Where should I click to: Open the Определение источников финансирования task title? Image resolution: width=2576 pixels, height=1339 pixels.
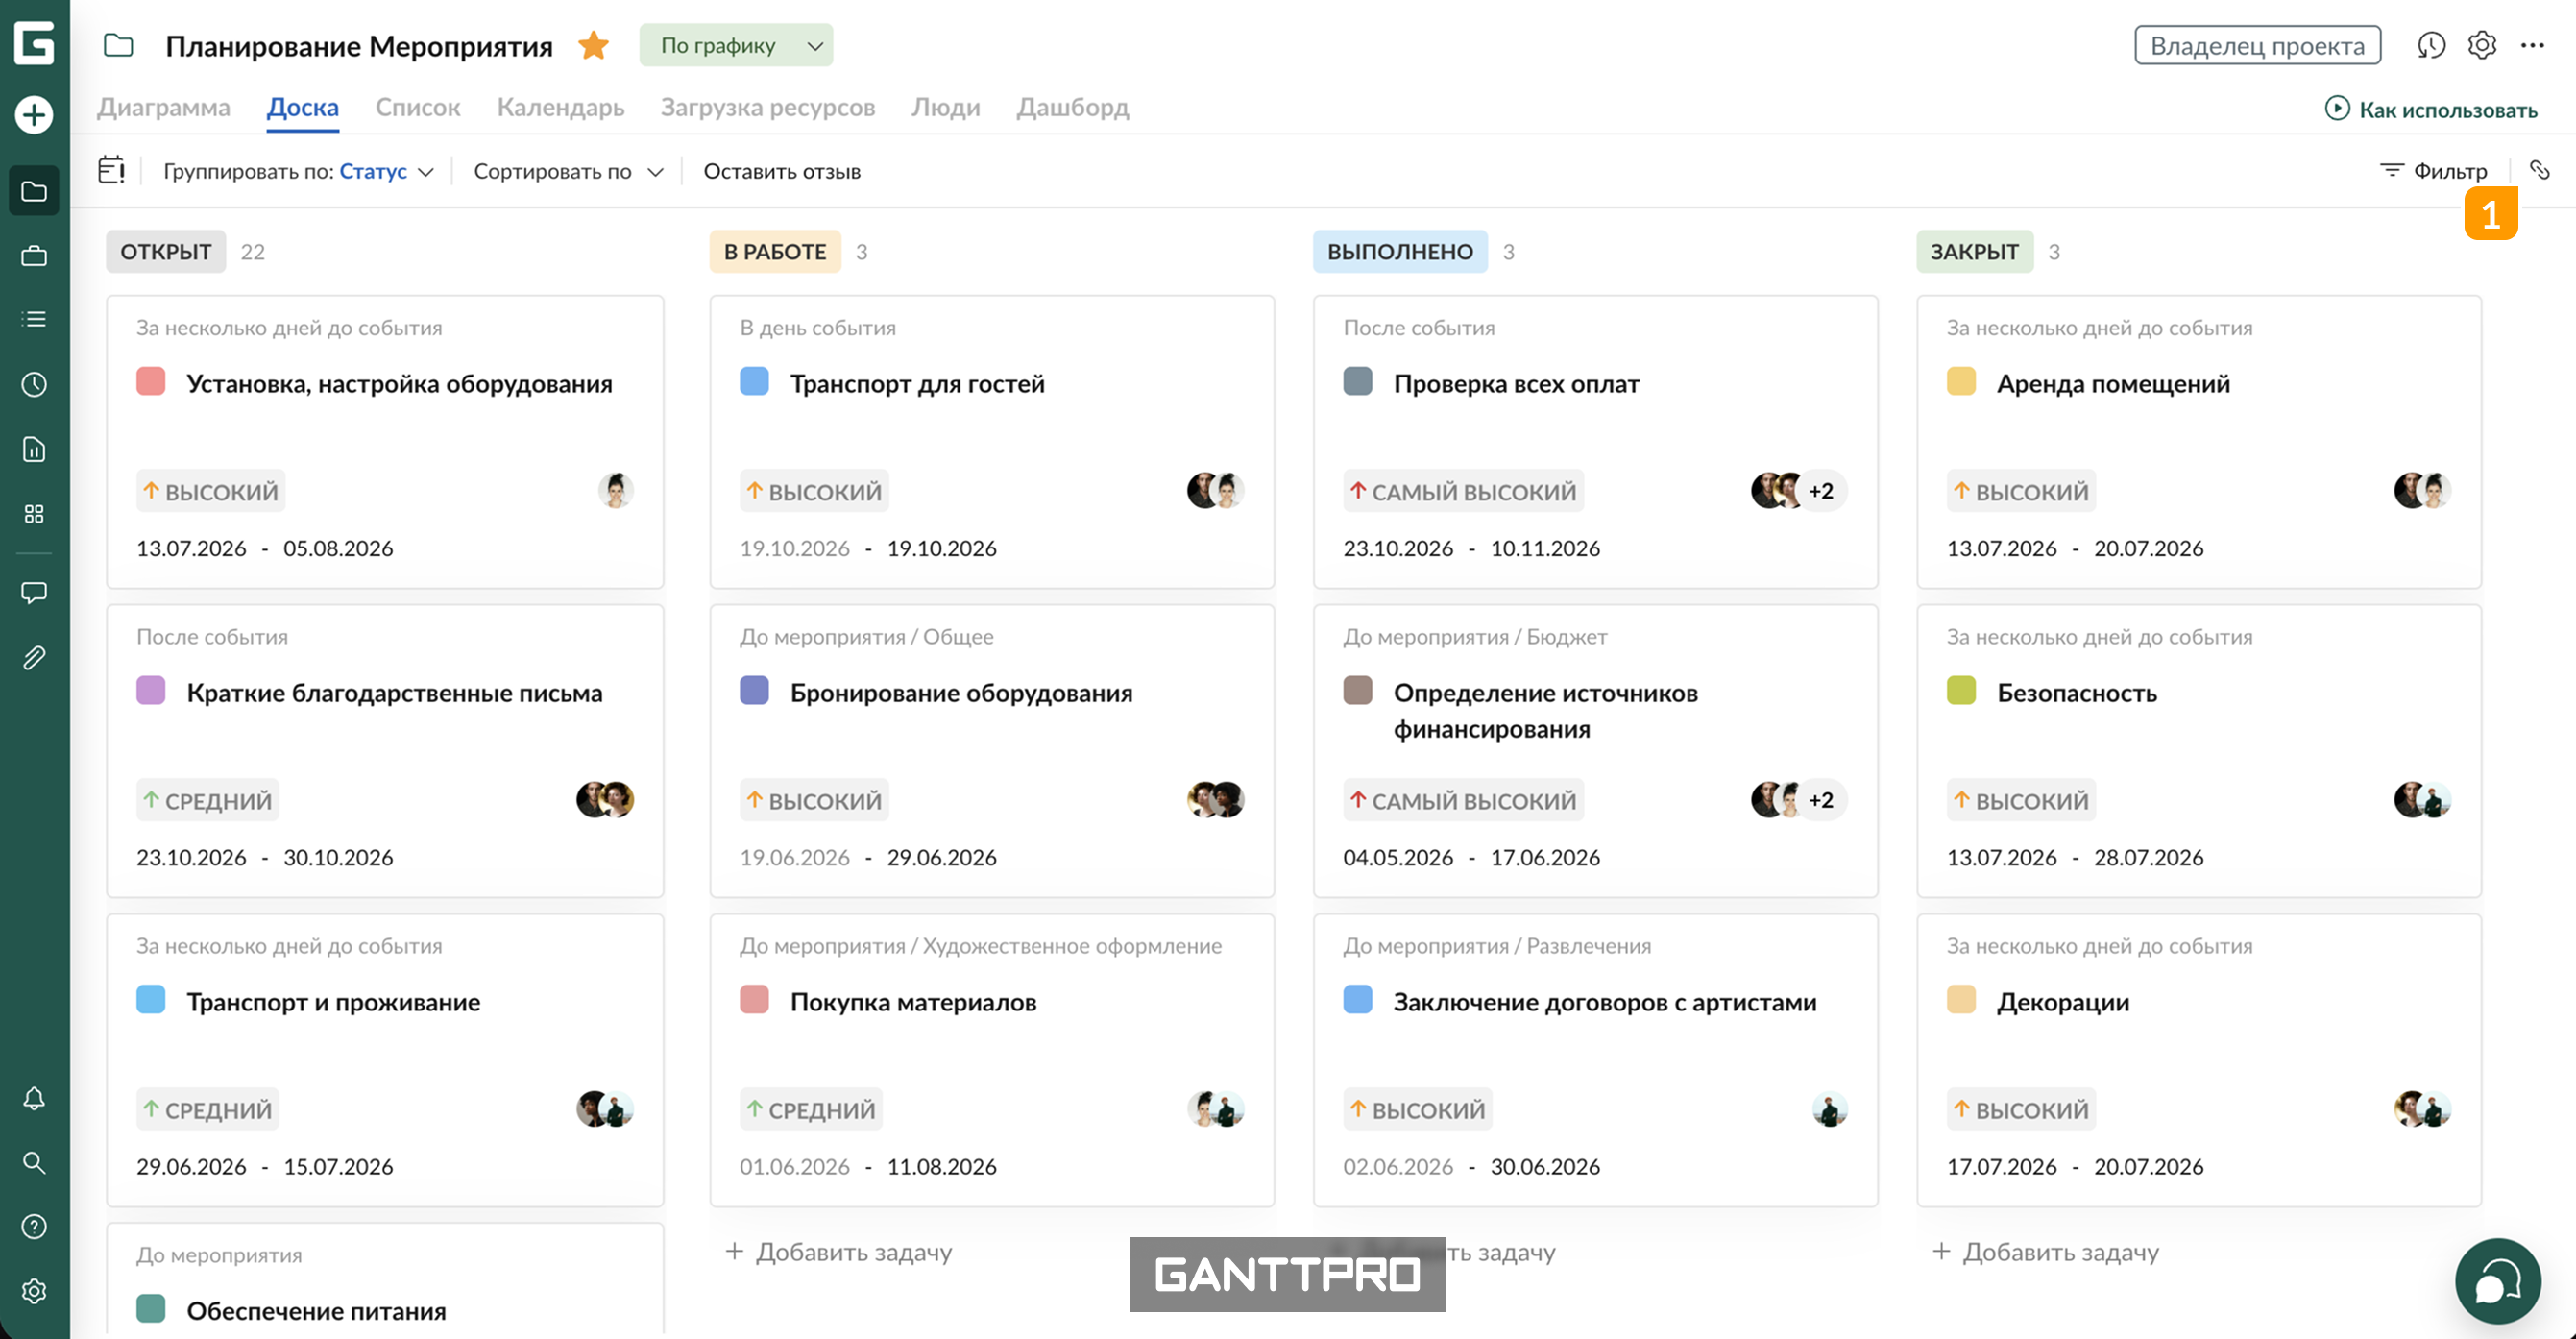[x=1546, y=711]
